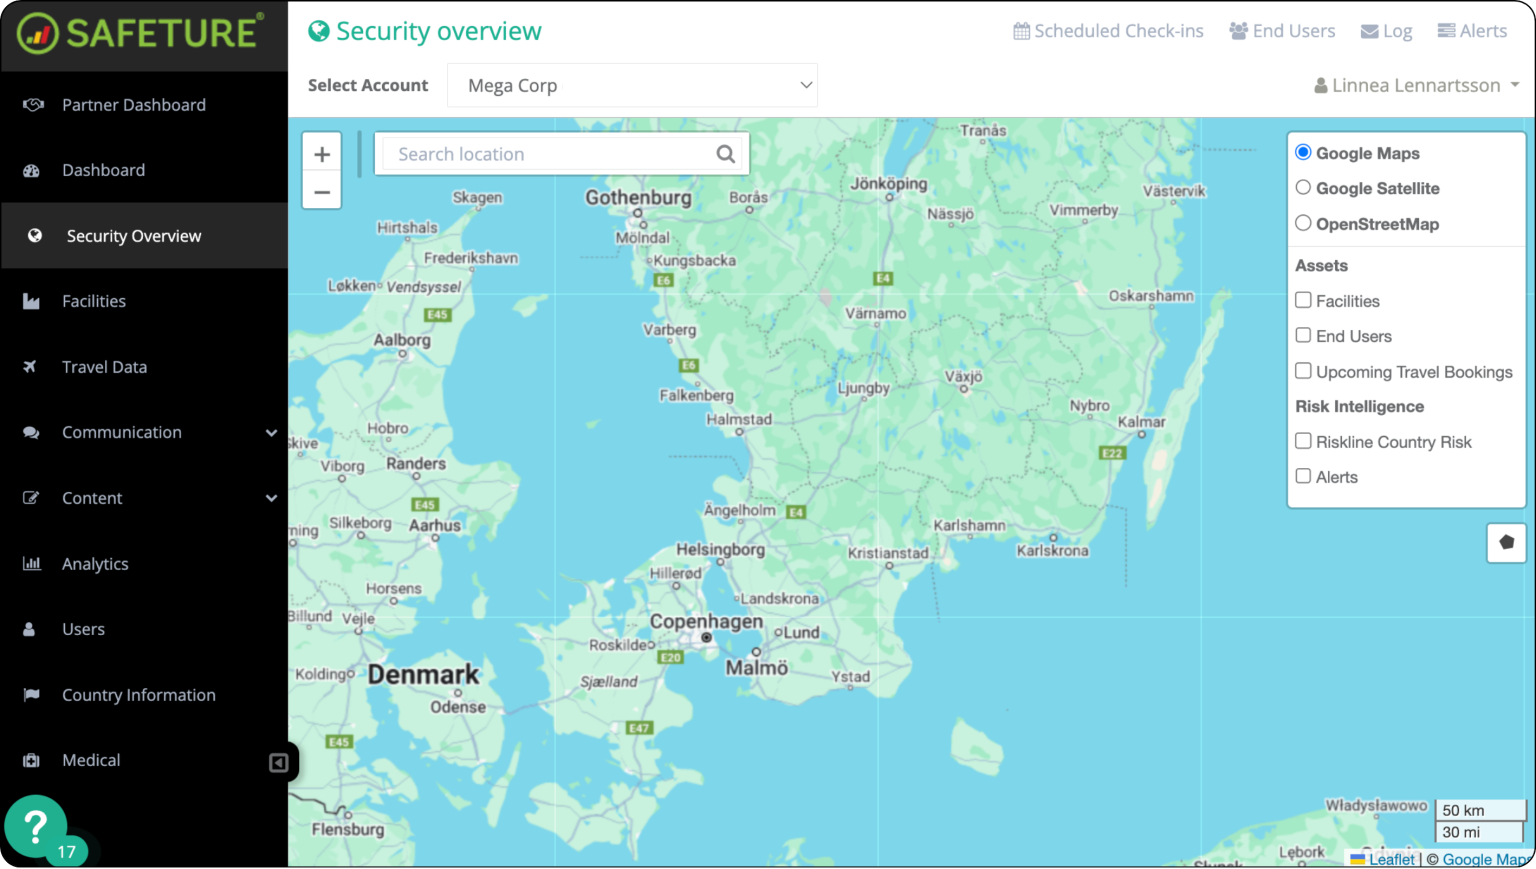Open the Alerts link in header

[1472, 31]
